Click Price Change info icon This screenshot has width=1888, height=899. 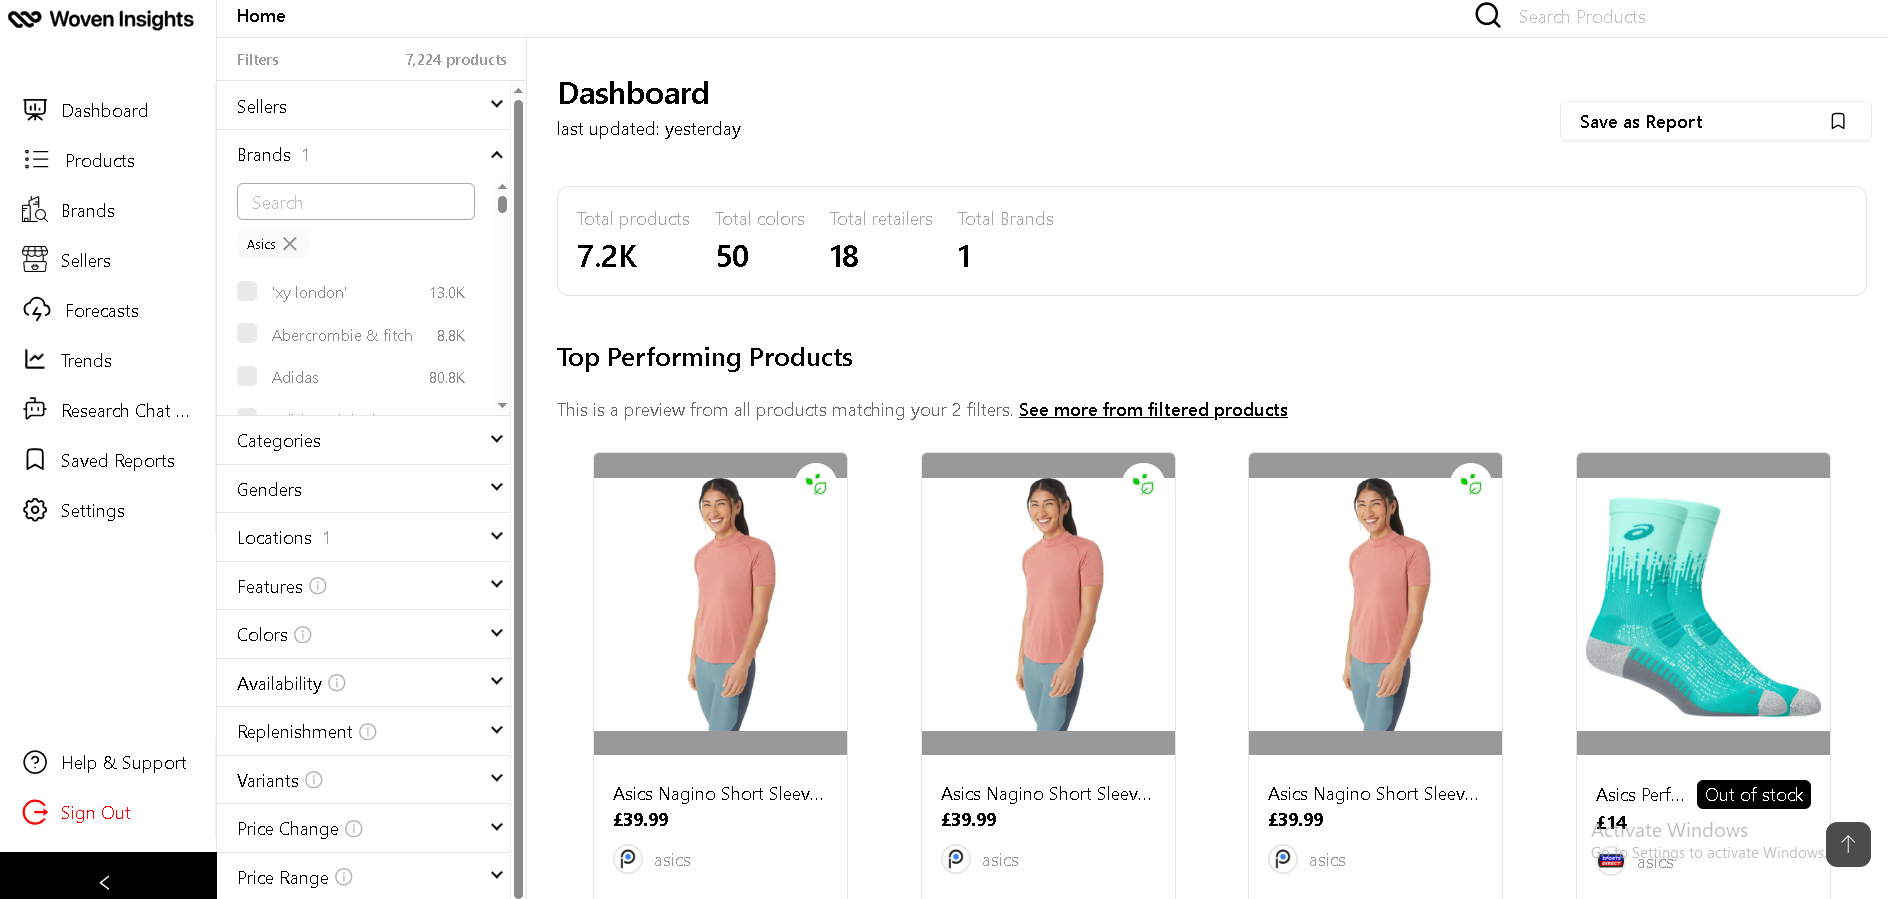pos(354,829)
